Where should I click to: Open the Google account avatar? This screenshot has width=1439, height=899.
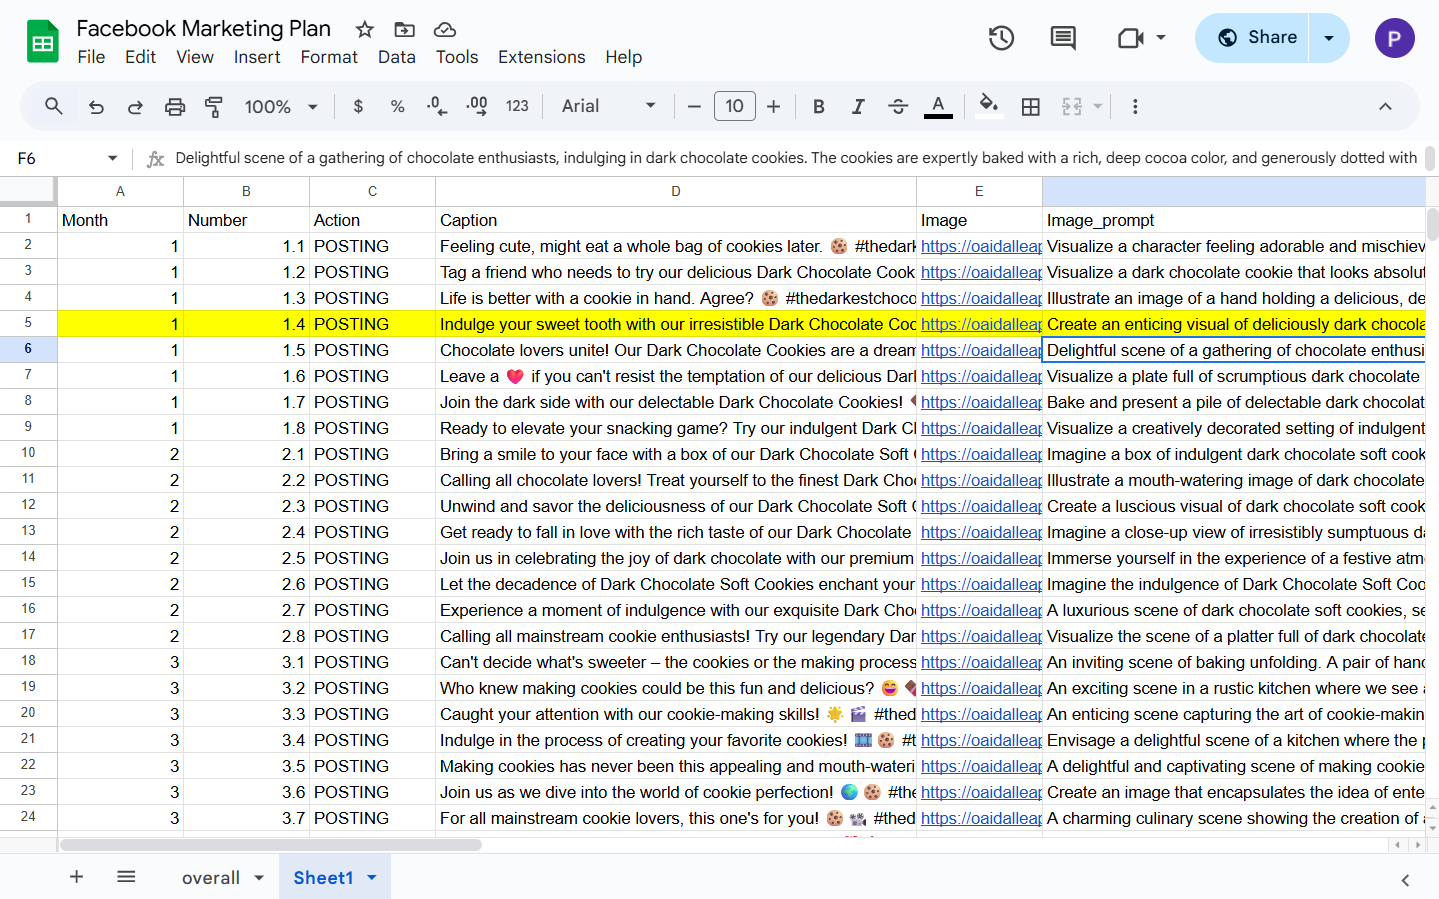[1394, 38]
